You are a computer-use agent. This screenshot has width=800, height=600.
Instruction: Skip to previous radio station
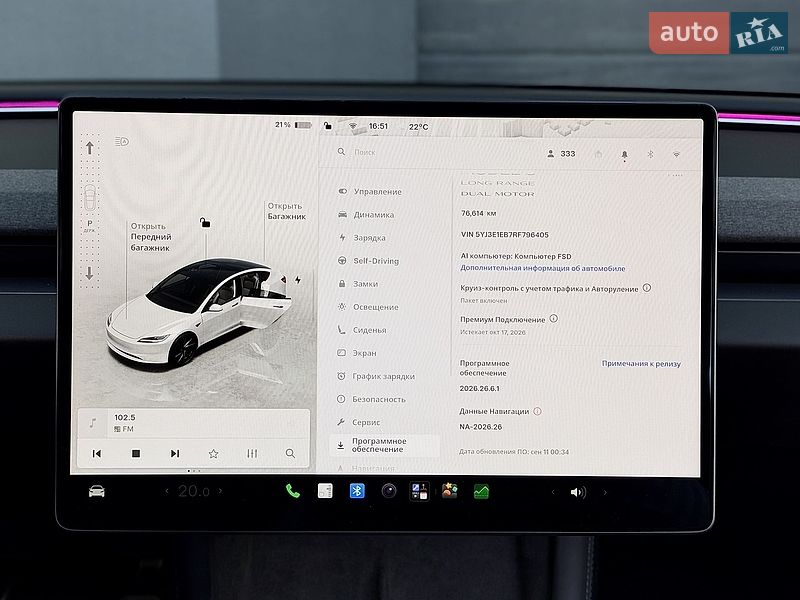96,453
